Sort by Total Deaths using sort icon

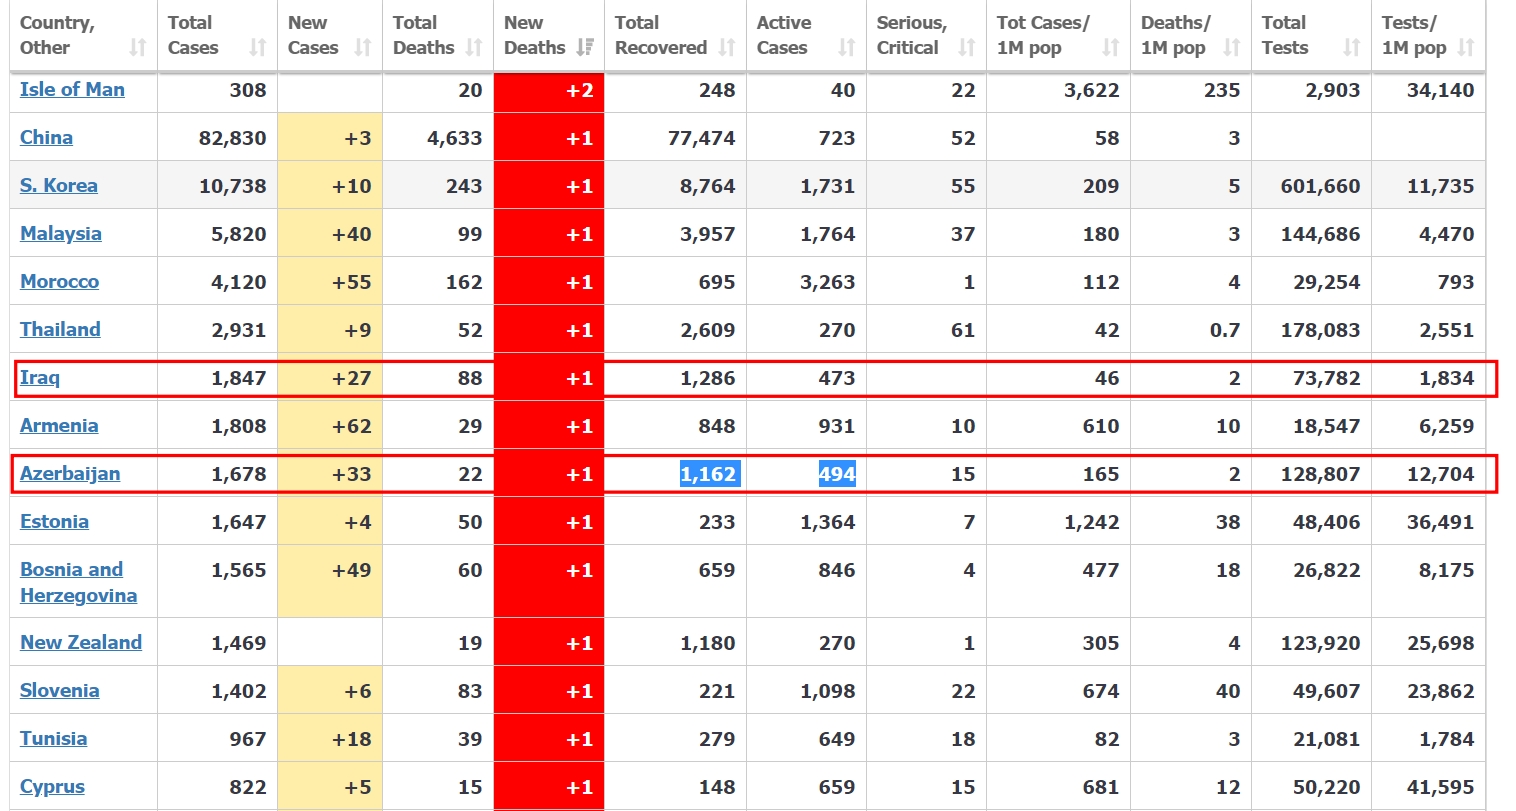tap(474, 47)
